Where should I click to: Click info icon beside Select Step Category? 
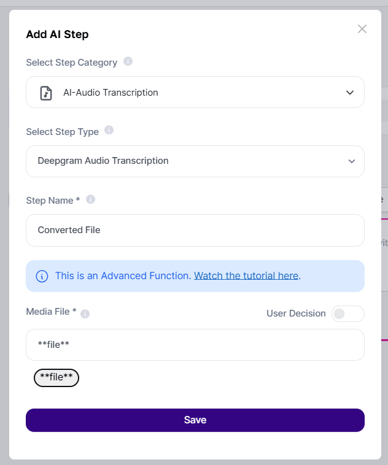[128, 61]
